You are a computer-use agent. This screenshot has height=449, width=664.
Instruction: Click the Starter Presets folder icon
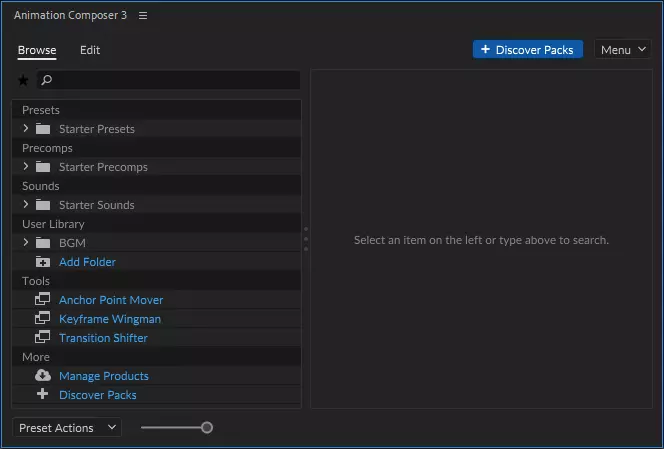[x=43, y=128]
